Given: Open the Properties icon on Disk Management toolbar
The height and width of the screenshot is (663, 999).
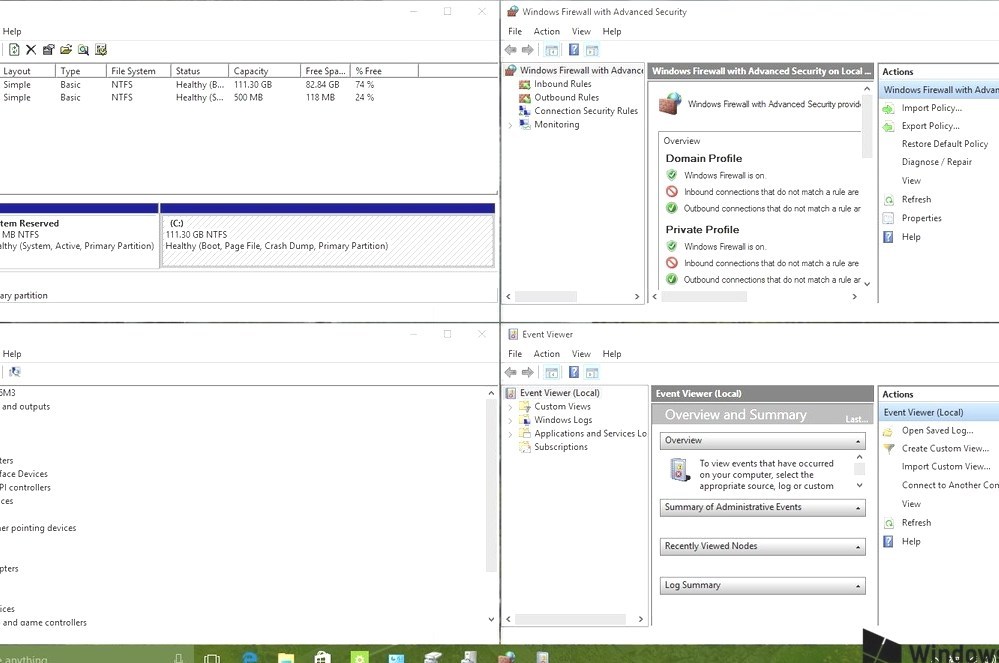Looking at the screenshot, I should click(48, 49).
